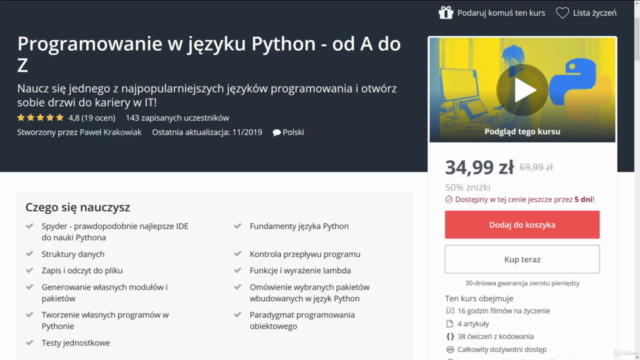Click 'Ostatnia aktualizacja: 11/2019' text
Screen dimensions: 640x360
pos(207,132)
